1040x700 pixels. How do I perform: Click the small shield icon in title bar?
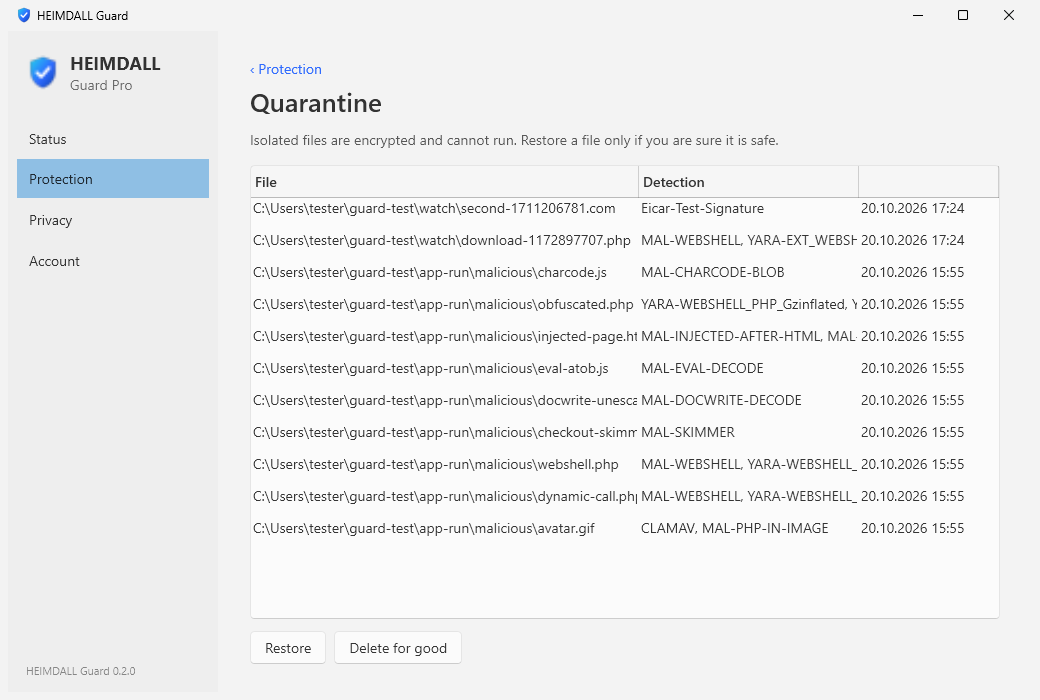pos(24,15)
